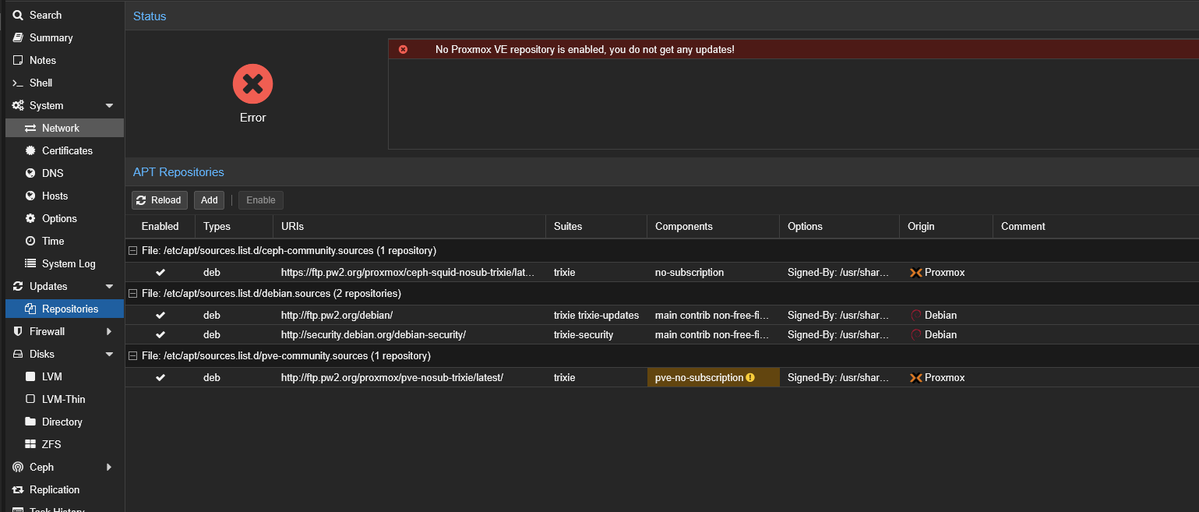This screenshot has width=1199, height=512.
Task: Collapse the debian.sources file group
Action: 132,293
